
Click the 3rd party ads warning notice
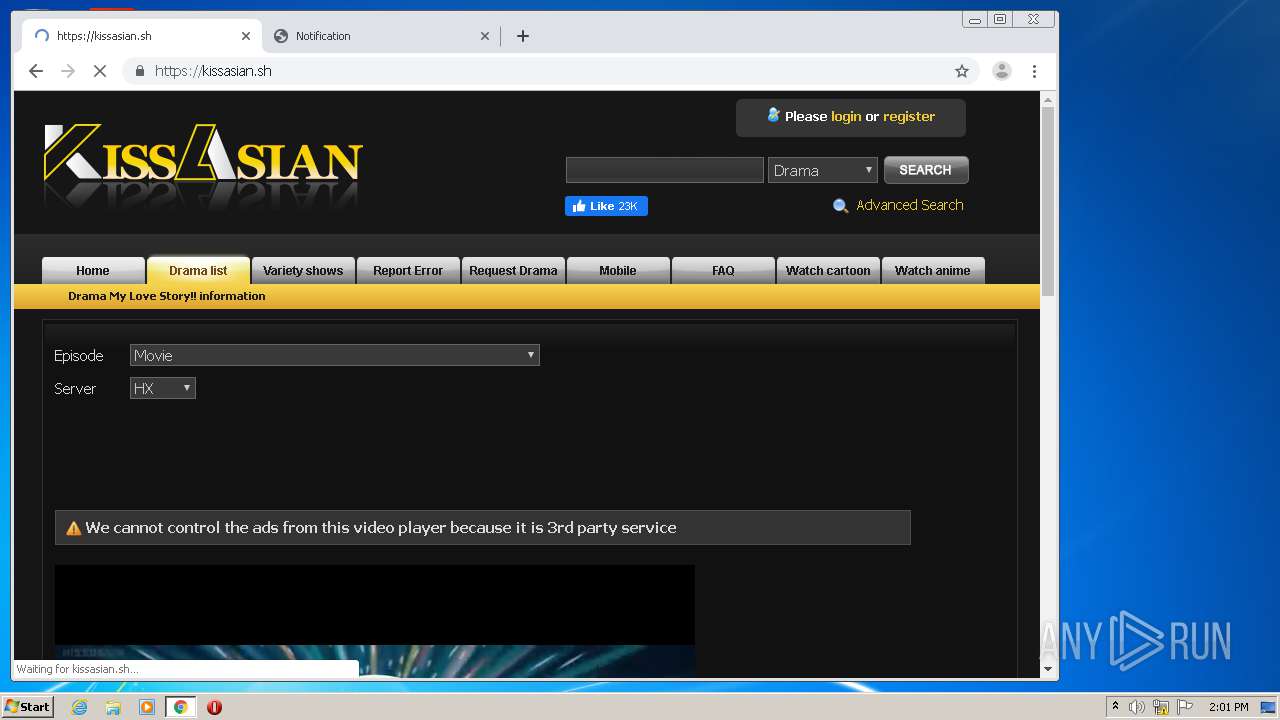click(x=483, y=528)
